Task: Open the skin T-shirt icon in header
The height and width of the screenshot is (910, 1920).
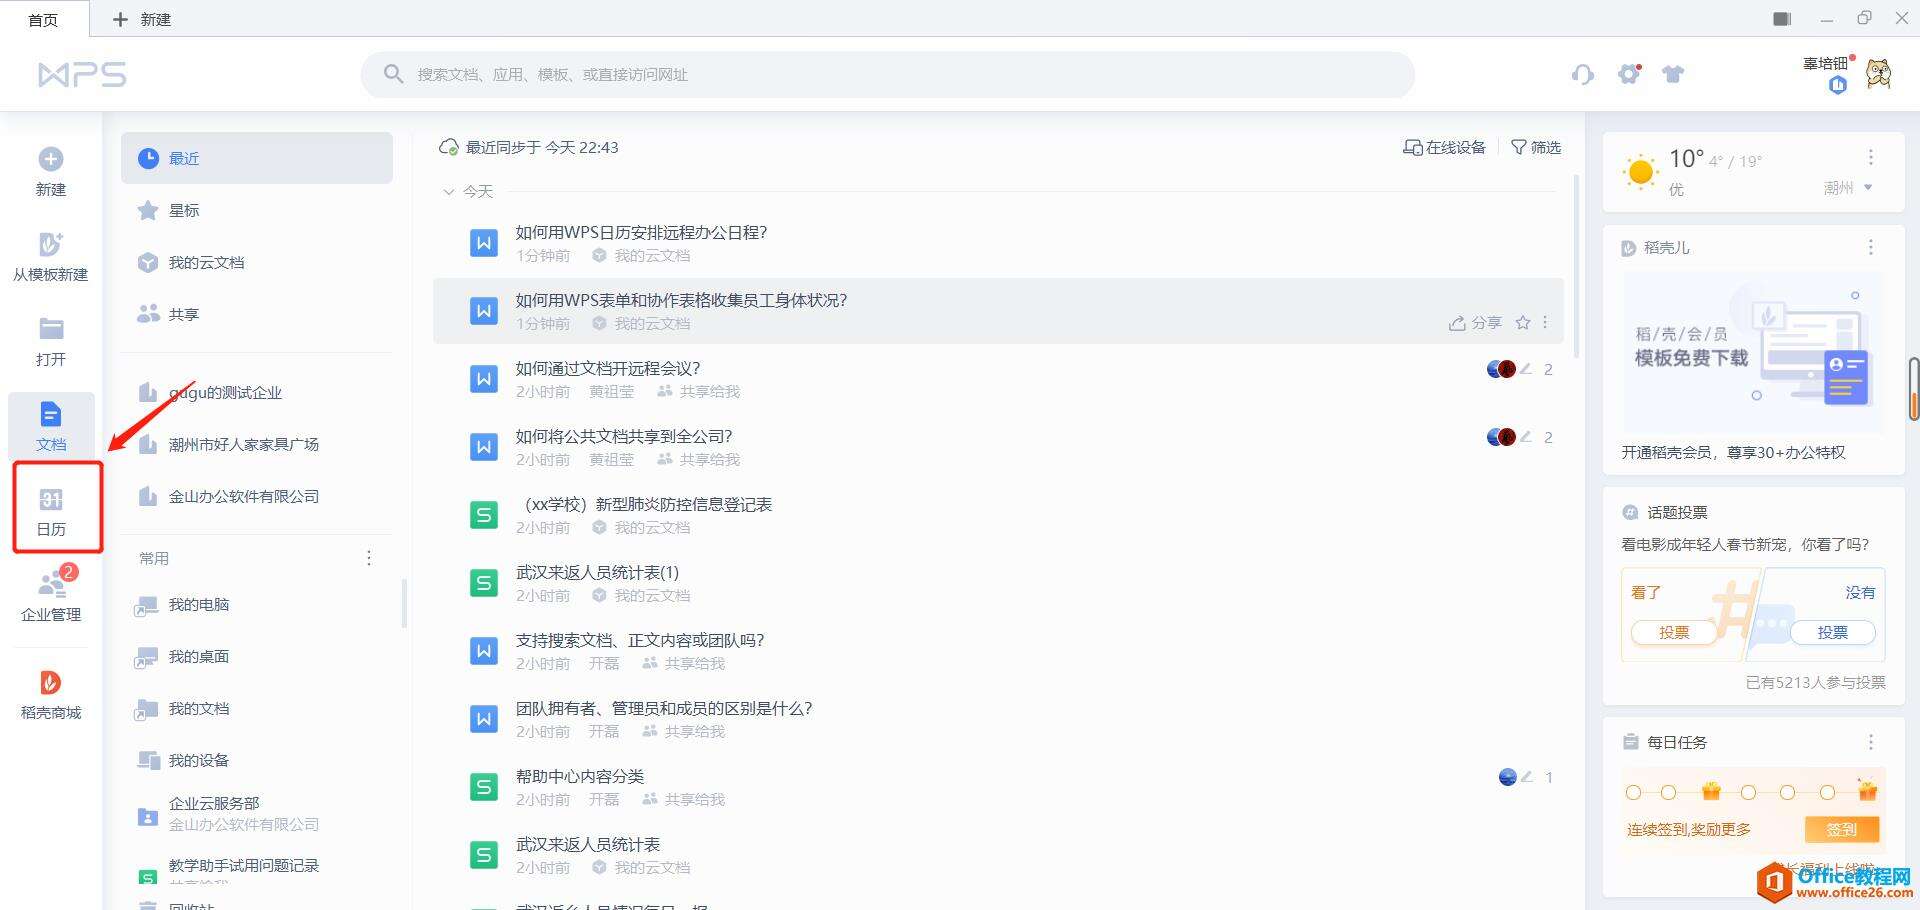Action: pos(1673,74)
